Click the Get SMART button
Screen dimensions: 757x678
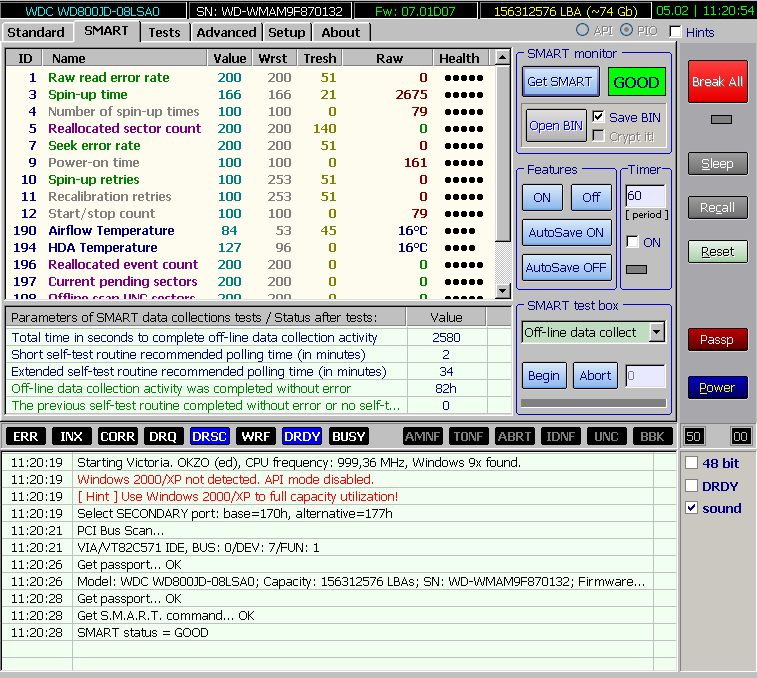[x=560, y=82]
